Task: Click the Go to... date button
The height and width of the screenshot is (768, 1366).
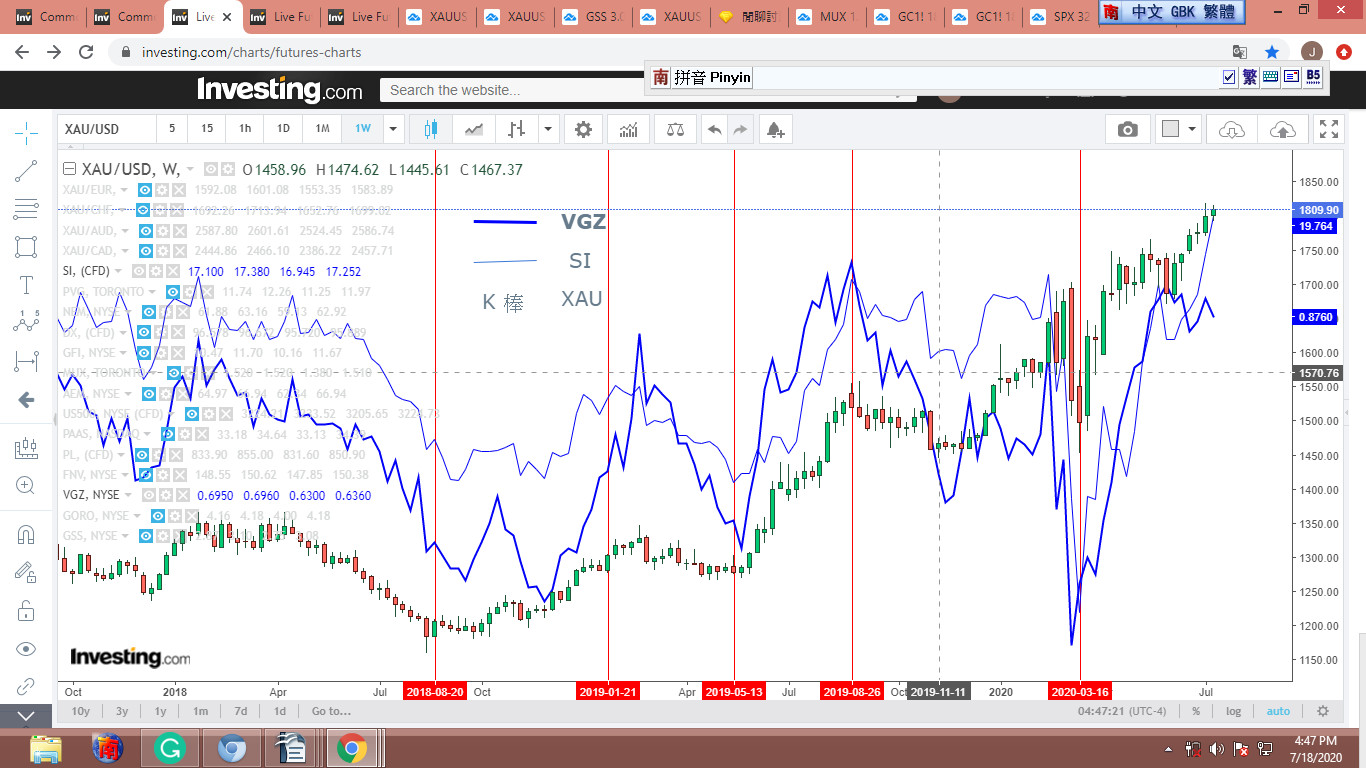Action: pos(331,711)
